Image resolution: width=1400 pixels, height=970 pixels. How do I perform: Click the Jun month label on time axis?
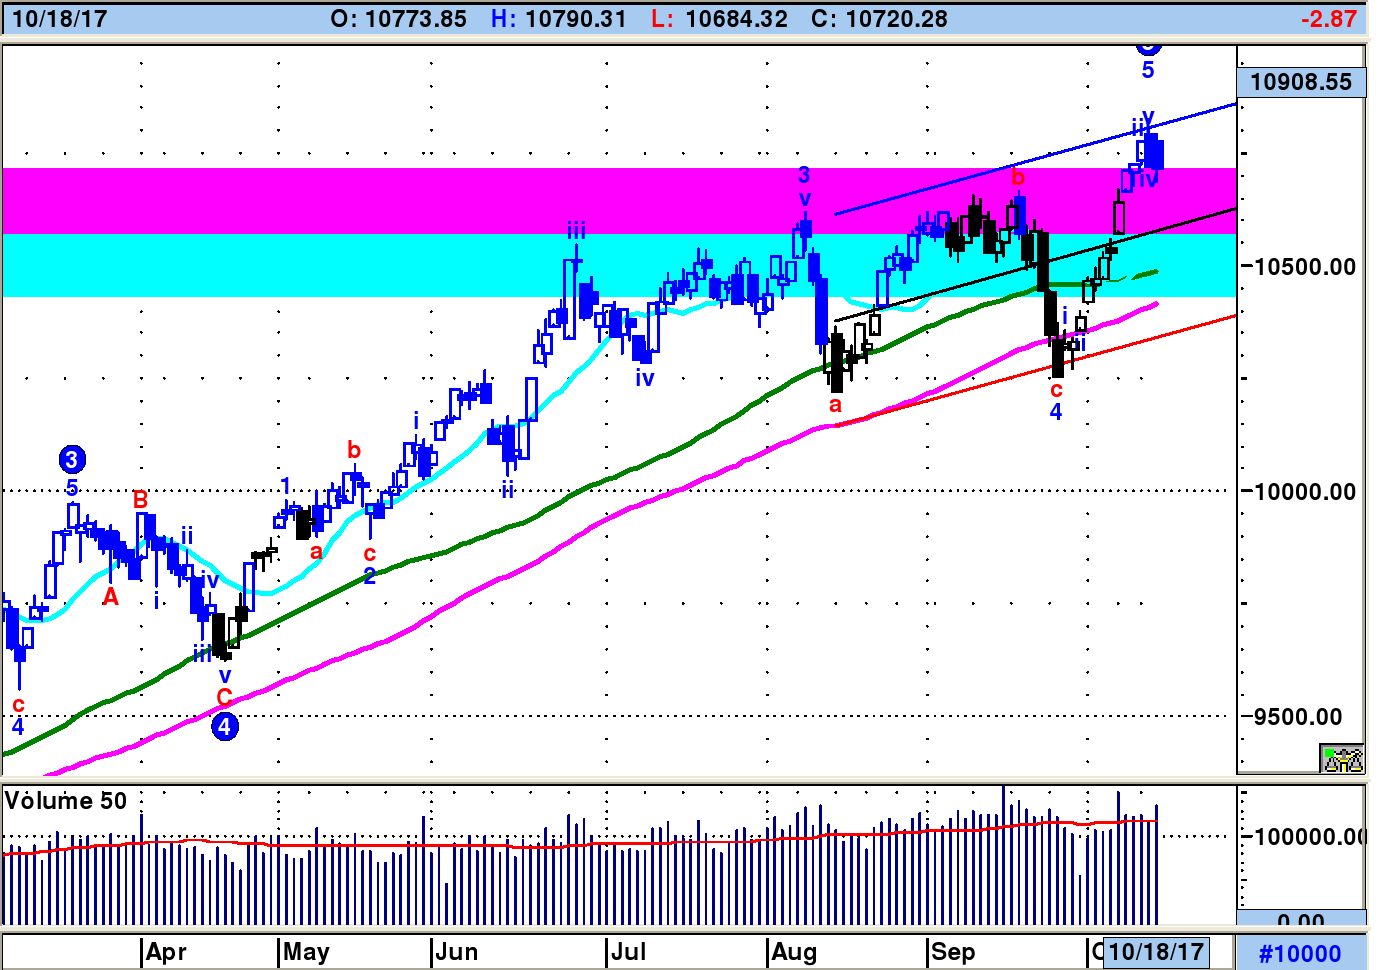point(455,952)
